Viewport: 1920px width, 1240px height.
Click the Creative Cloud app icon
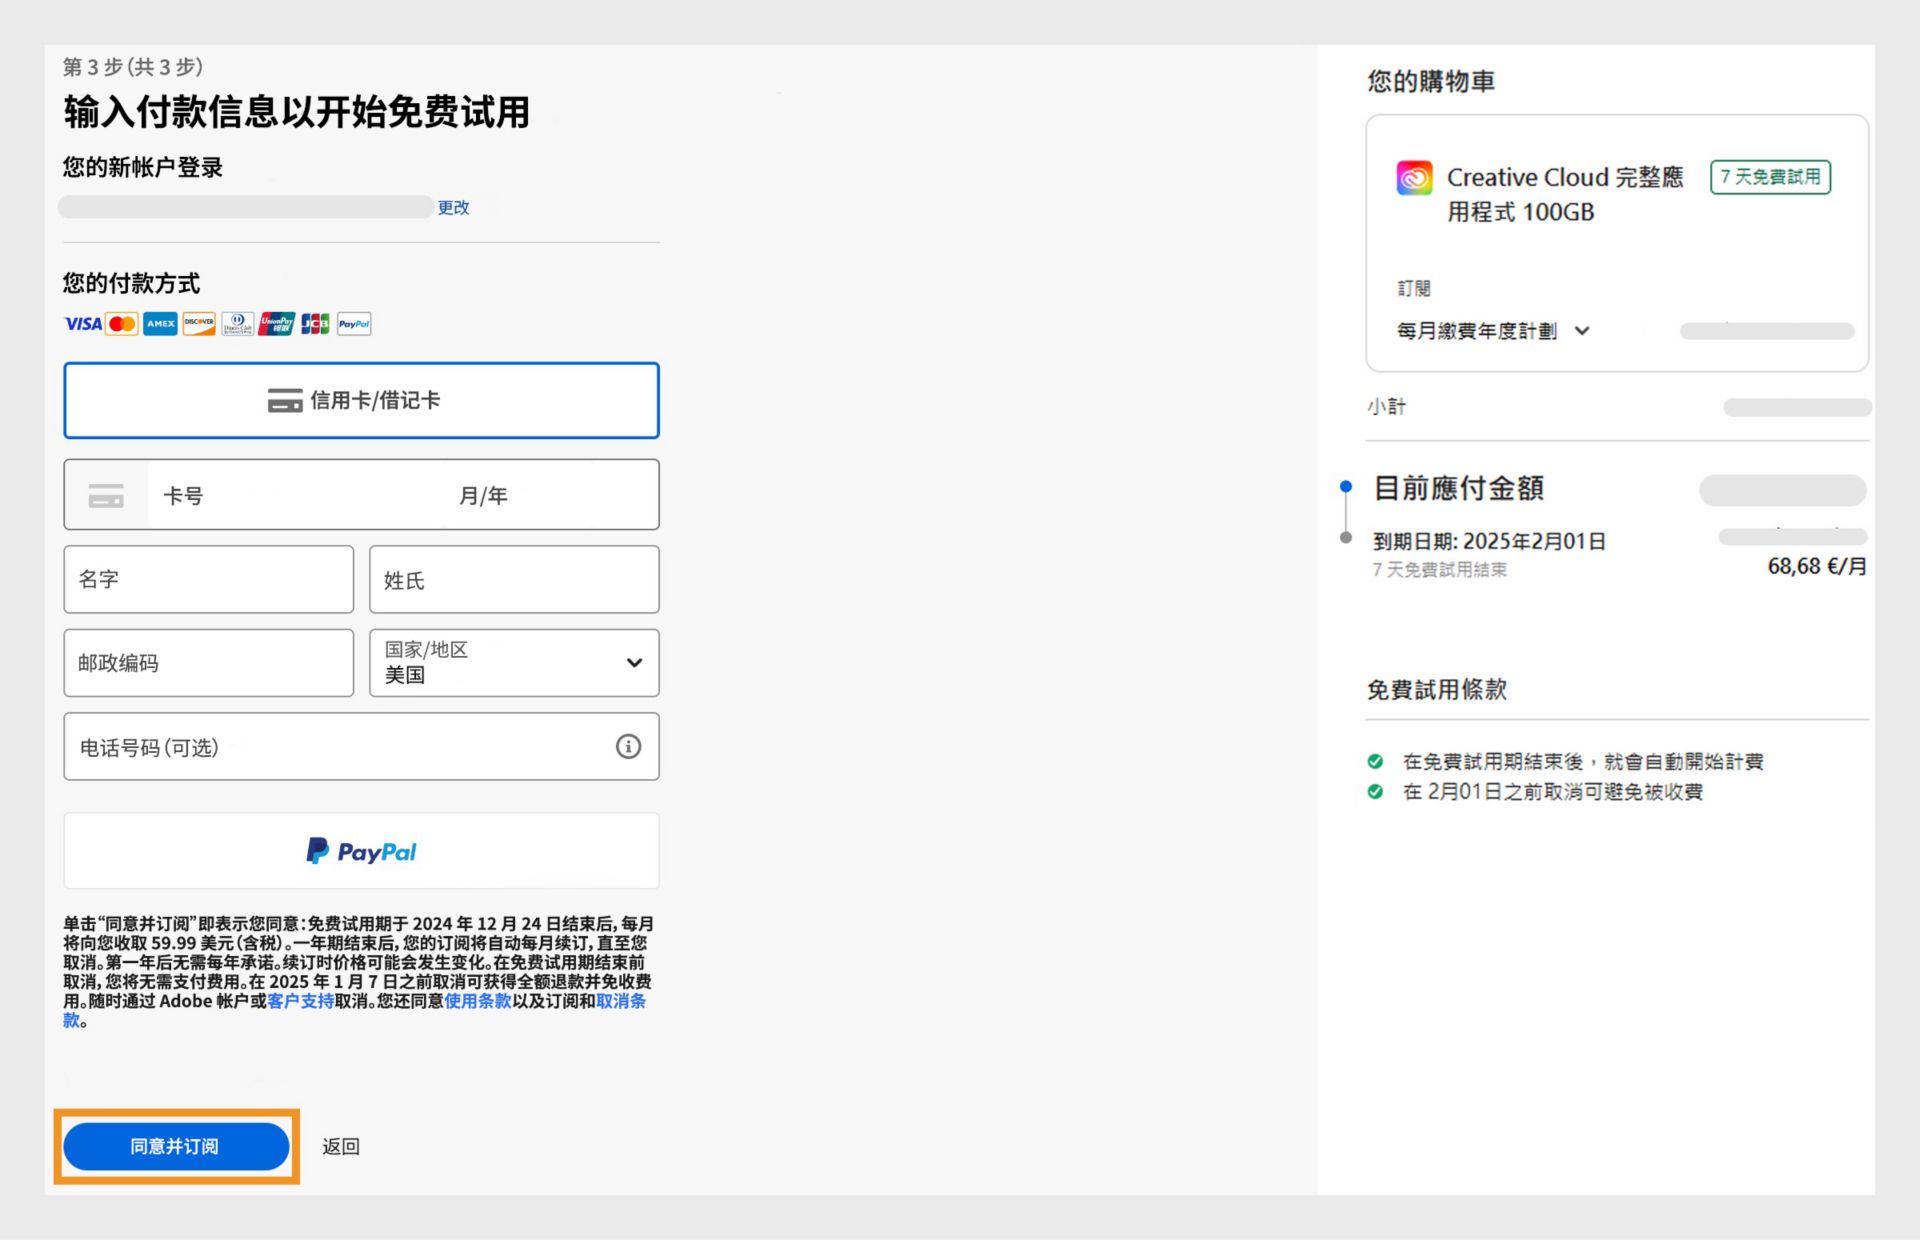1414,178
